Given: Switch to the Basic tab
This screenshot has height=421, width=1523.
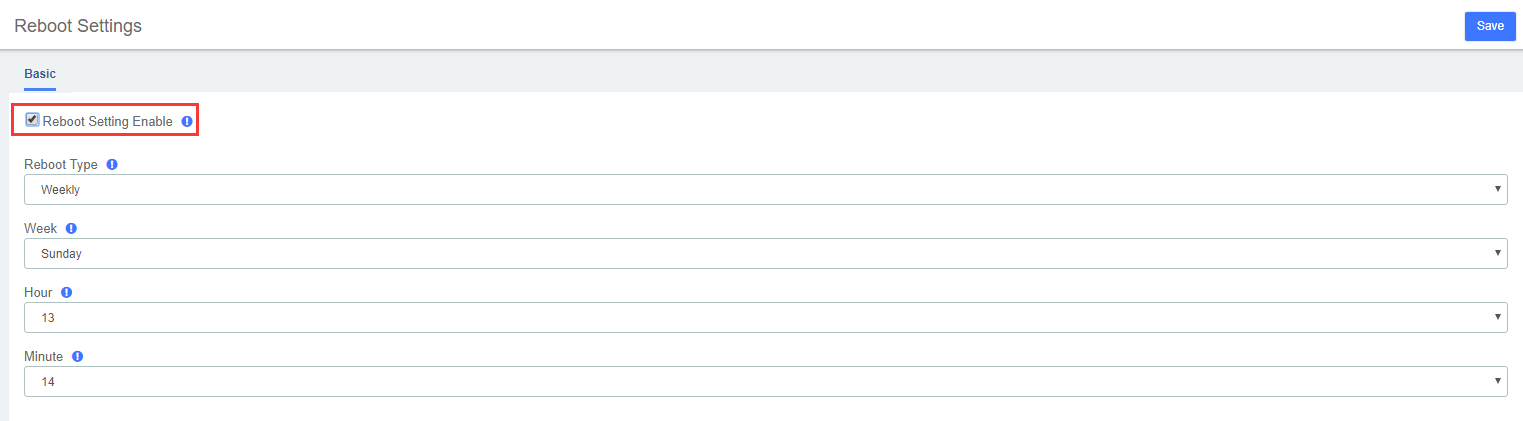Looking at the screenshot, I should coord(40,74).
